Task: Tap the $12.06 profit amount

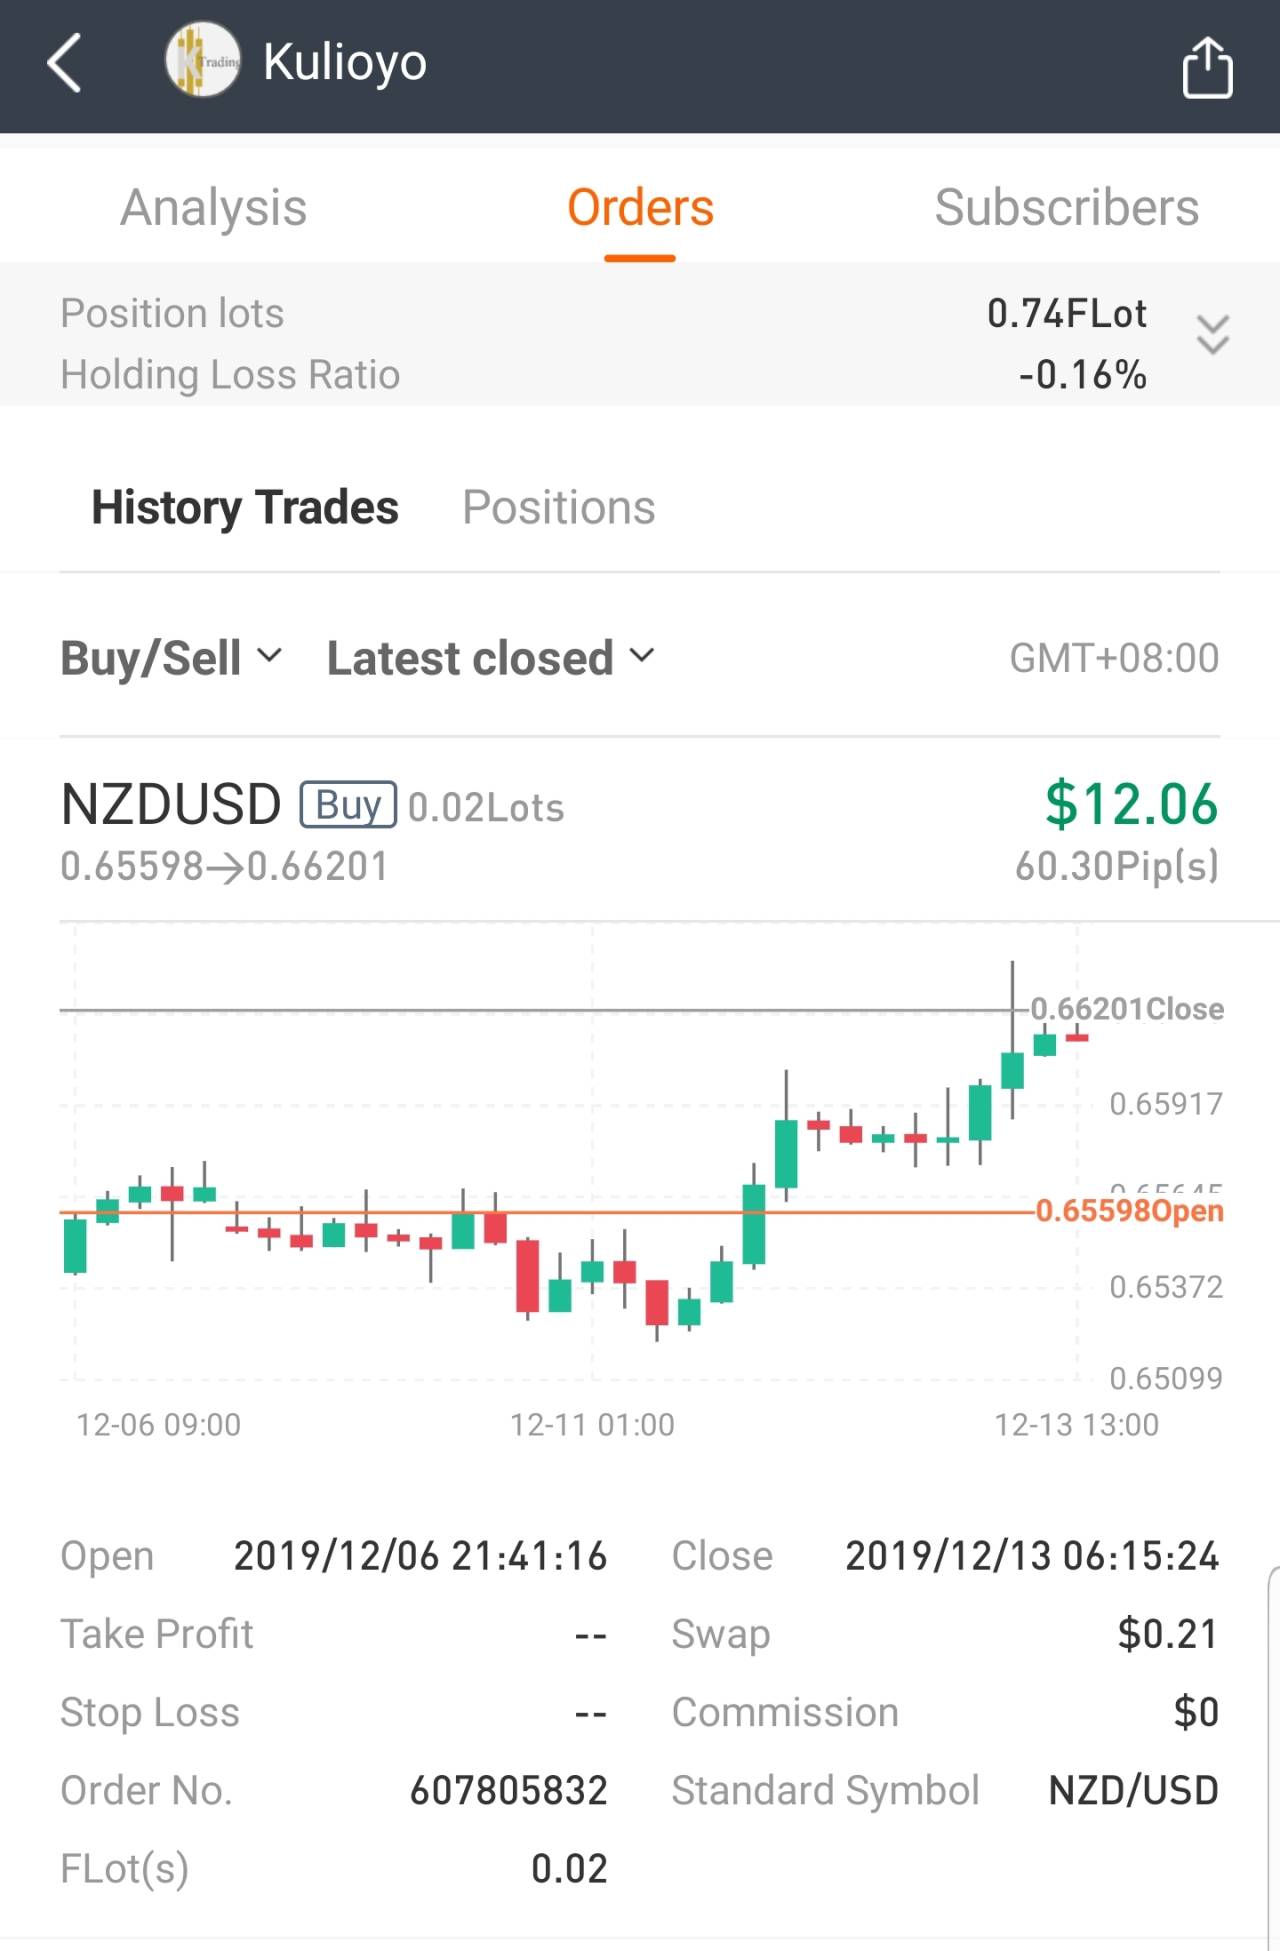Action: pyautogui.click(x=1131, y=805)
